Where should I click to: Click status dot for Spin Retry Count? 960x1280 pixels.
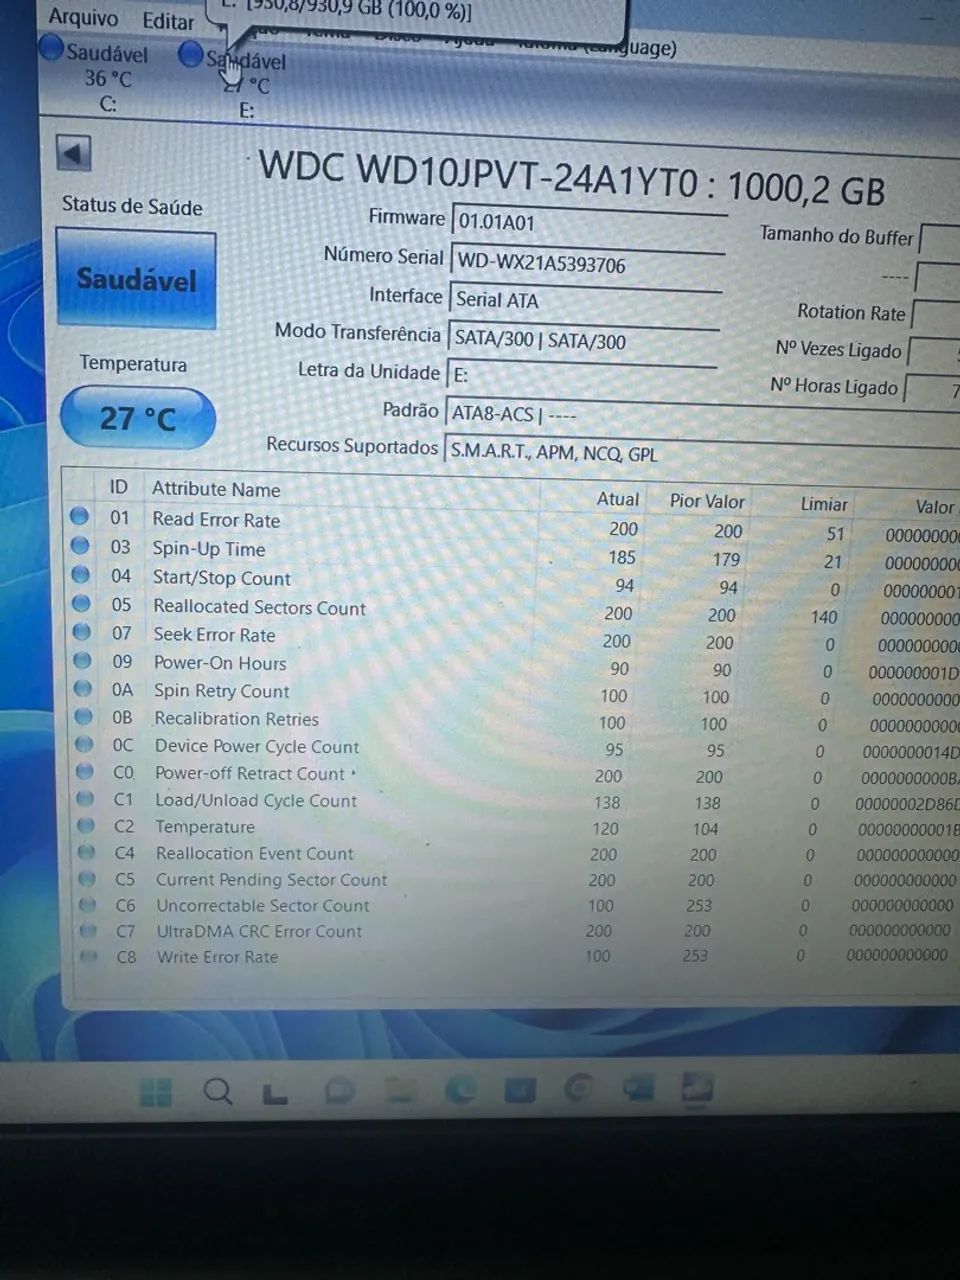(x=84, y=689)
